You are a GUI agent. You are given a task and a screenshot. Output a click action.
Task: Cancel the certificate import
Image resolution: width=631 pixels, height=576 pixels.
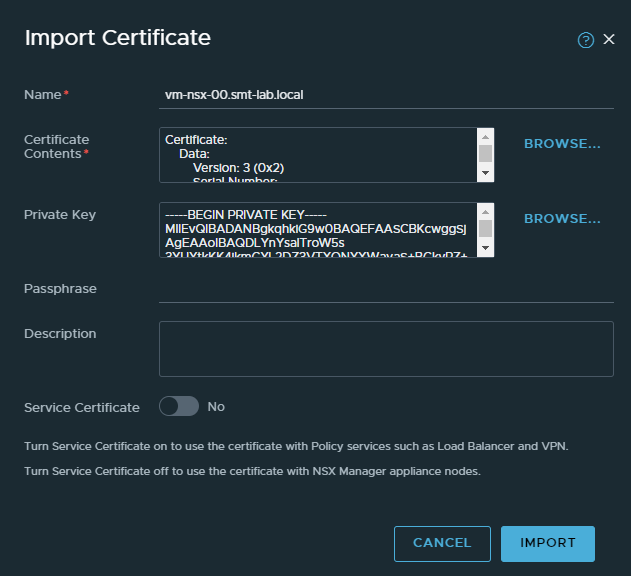tap(442, 543)
